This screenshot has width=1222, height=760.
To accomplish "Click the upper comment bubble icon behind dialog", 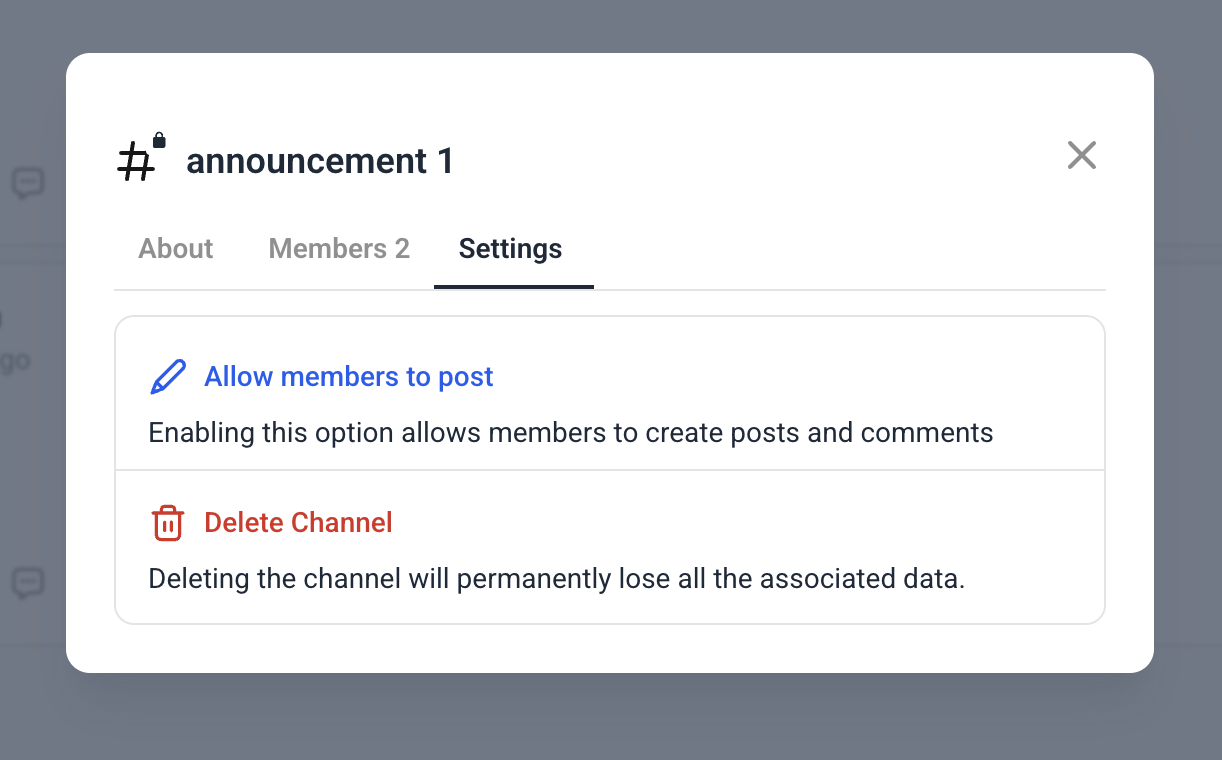I will click(28, 183).
